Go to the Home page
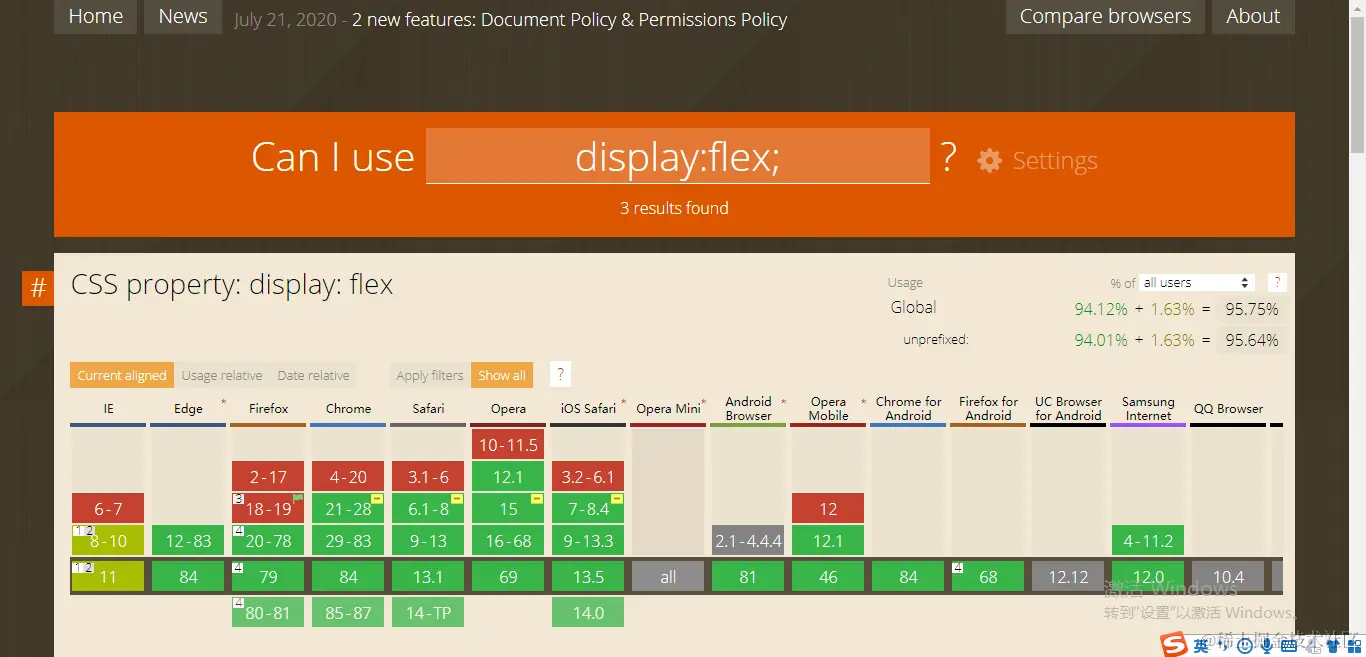The image size is (1366, 657). click(96, 17)
